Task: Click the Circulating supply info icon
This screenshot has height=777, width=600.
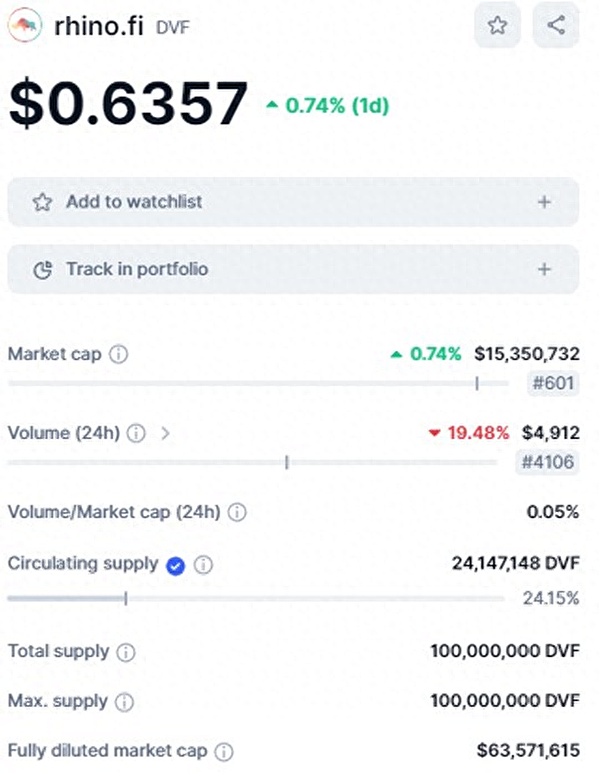Action: click(203, 565)
